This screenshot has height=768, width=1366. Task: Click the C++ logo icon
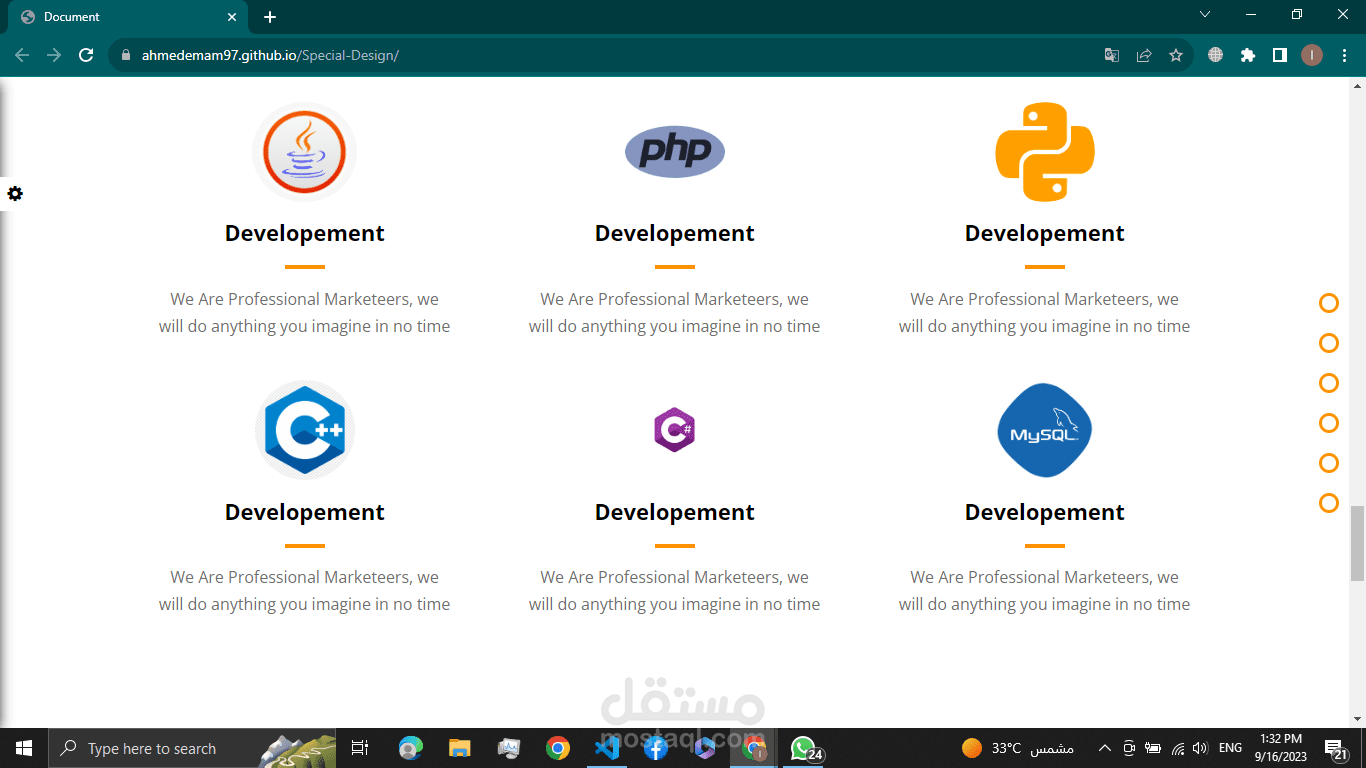tap(305, 430)
